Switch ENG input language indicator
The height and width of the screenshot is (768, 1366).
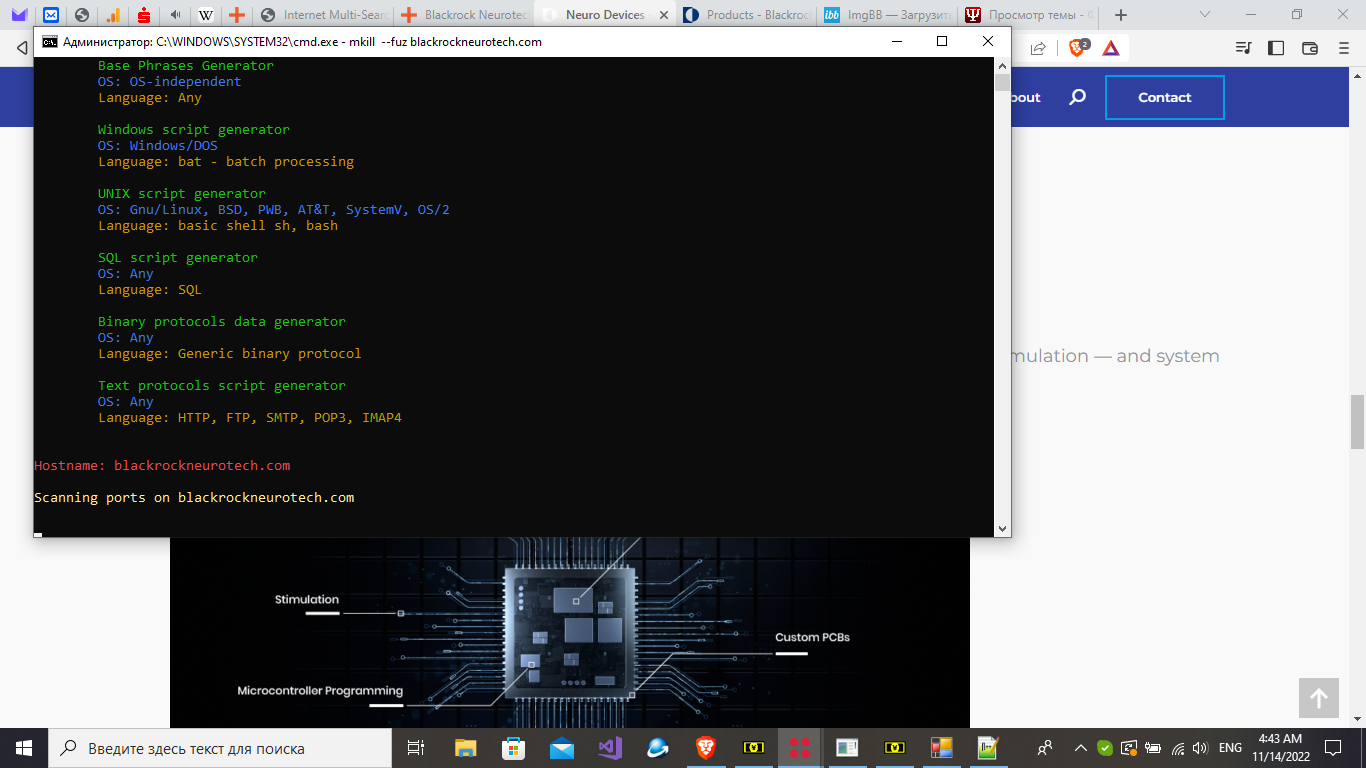pos(1231,748)
